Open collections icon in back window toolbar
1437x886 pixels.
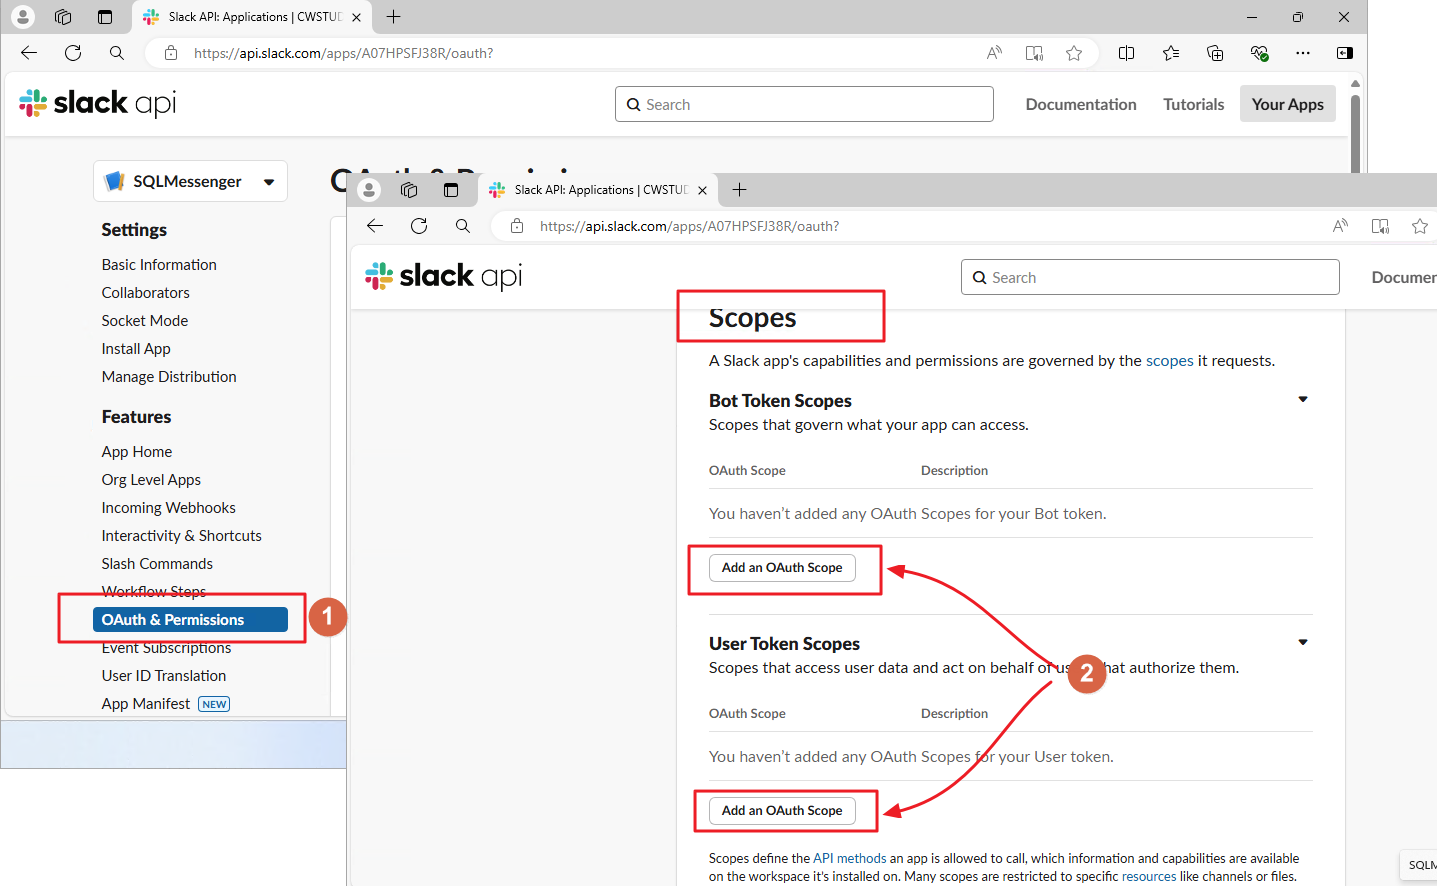[1215, 53]
